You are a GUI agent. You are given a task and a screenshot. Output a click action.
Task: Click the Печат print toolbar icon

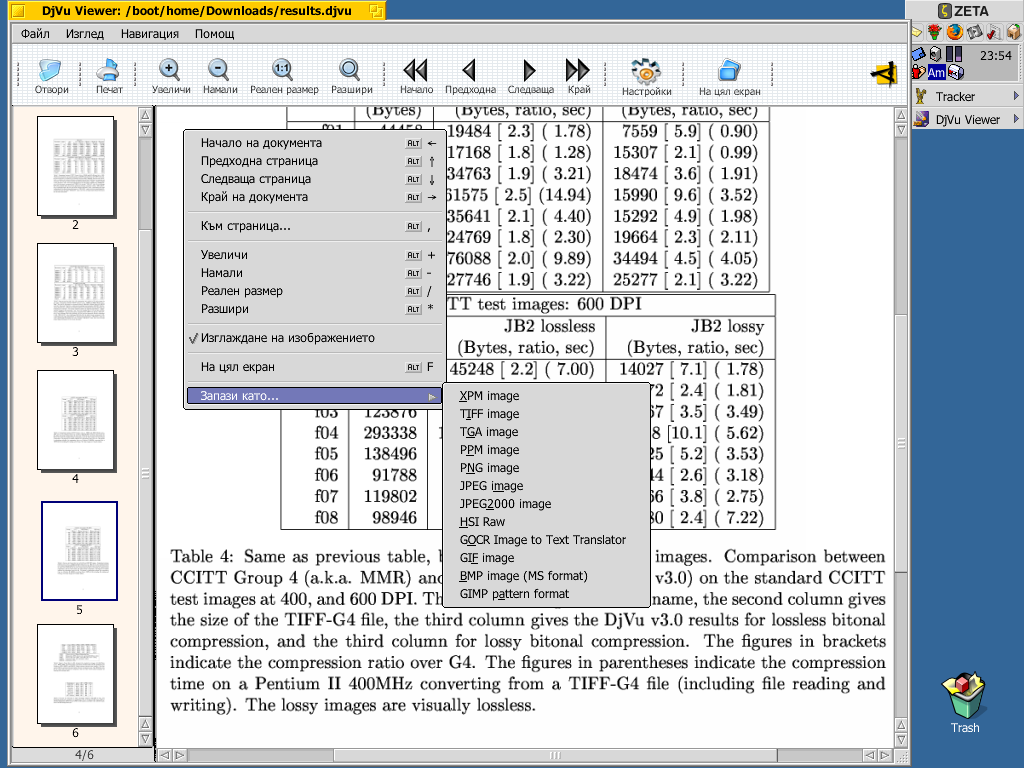tap(108, 71)
